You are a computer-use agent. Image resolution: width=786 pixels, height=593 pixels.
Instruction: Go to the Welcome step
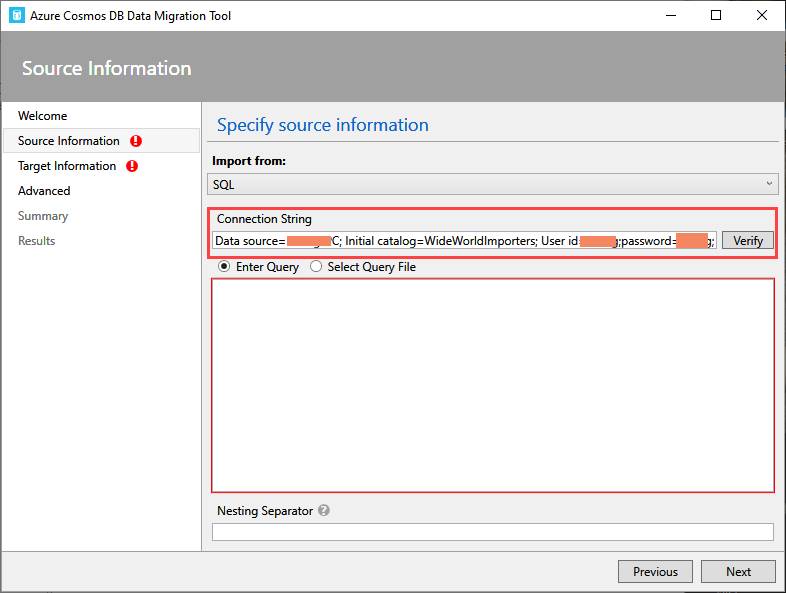coord(43,116)
